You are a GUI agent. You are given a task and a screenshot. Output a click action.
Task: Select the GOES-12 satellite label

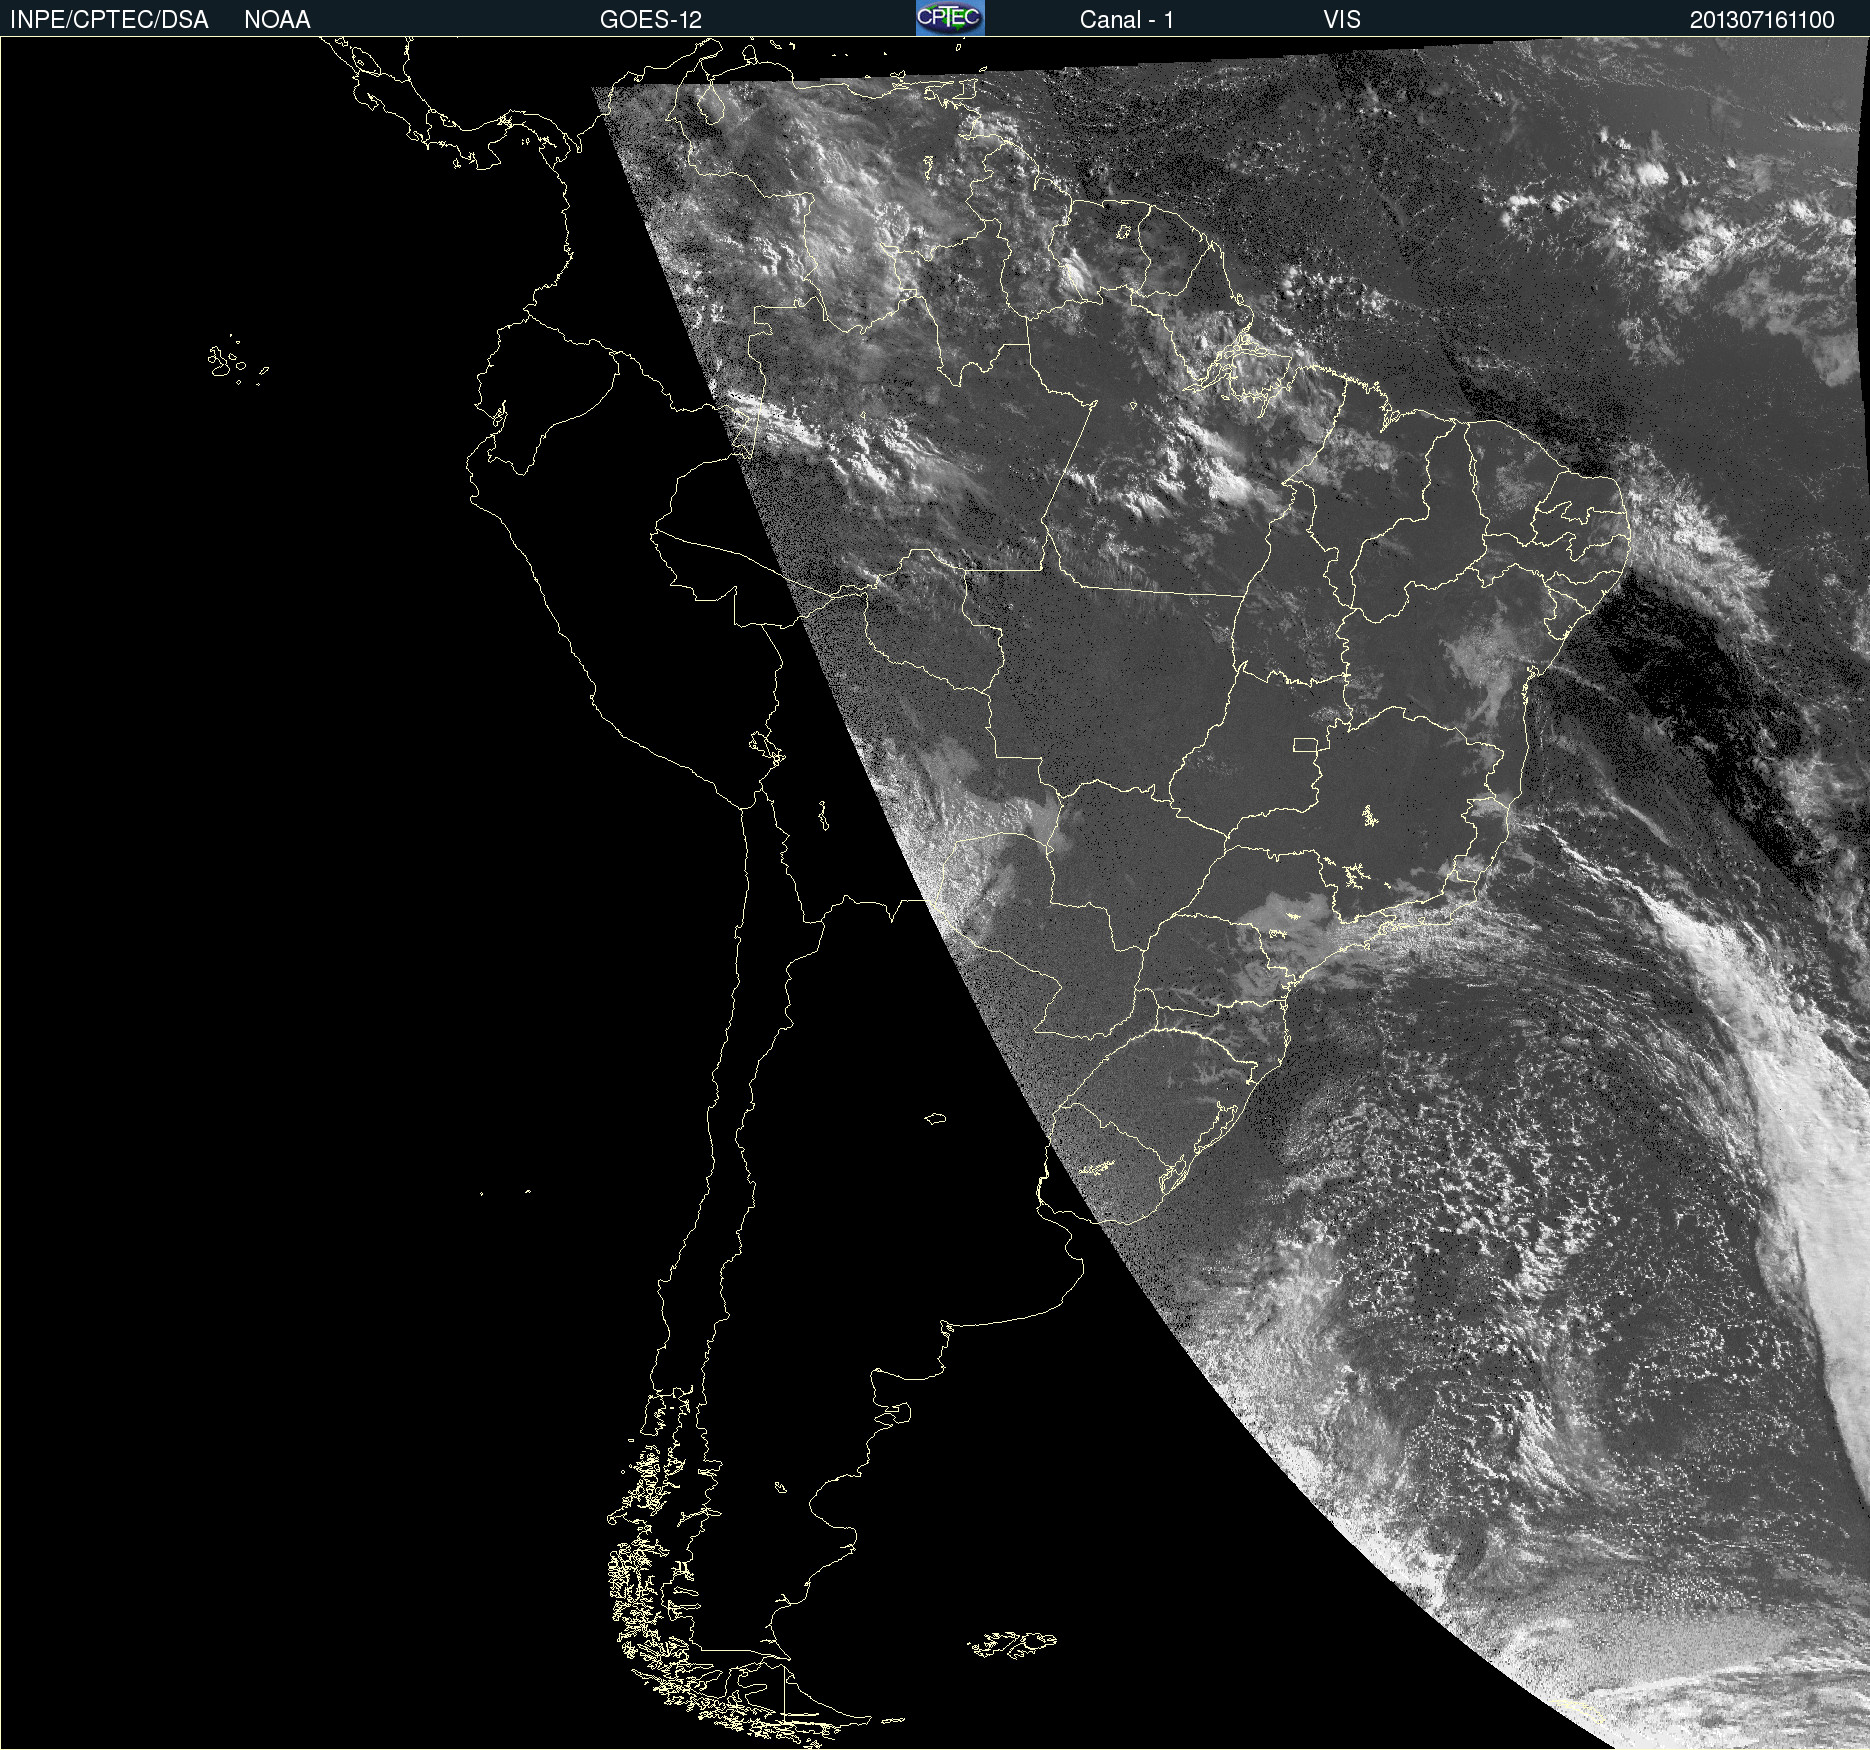click(651, 20)
